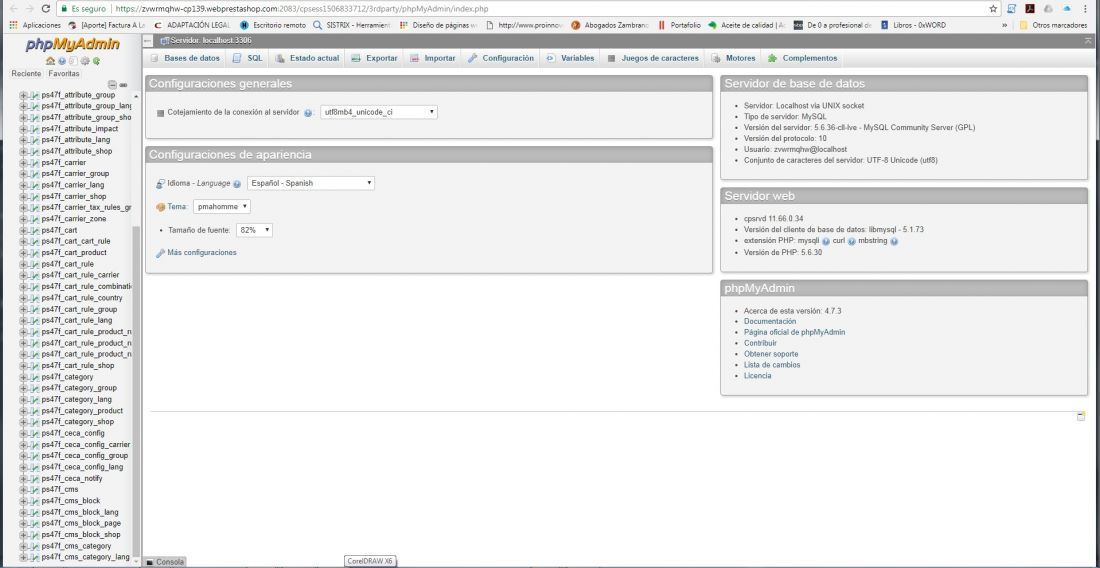Expand the ps47f_category_lang table node

24,399
